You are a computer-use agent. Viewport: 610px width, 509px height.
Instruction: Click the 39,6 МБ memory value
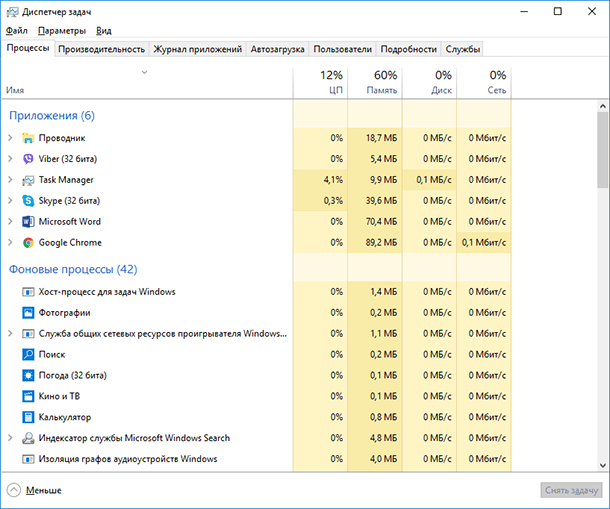(381, 200)
